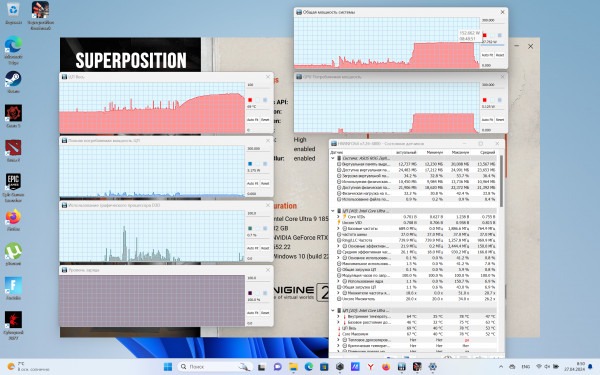Click the Auto Fit button in the system power graph

pyautogui.click(x=487, y=55)
